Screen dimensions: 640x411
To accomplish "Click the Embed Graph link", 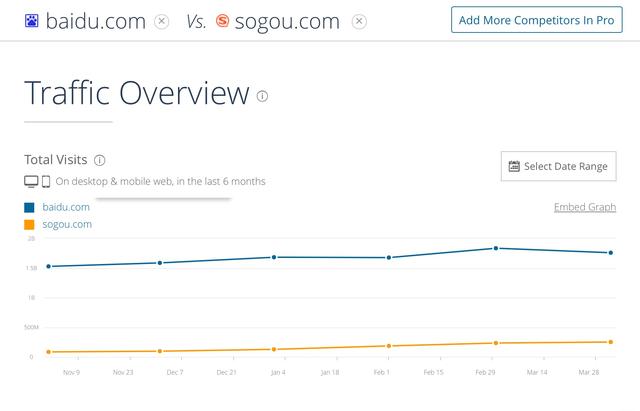I will (x=584, y=207).
